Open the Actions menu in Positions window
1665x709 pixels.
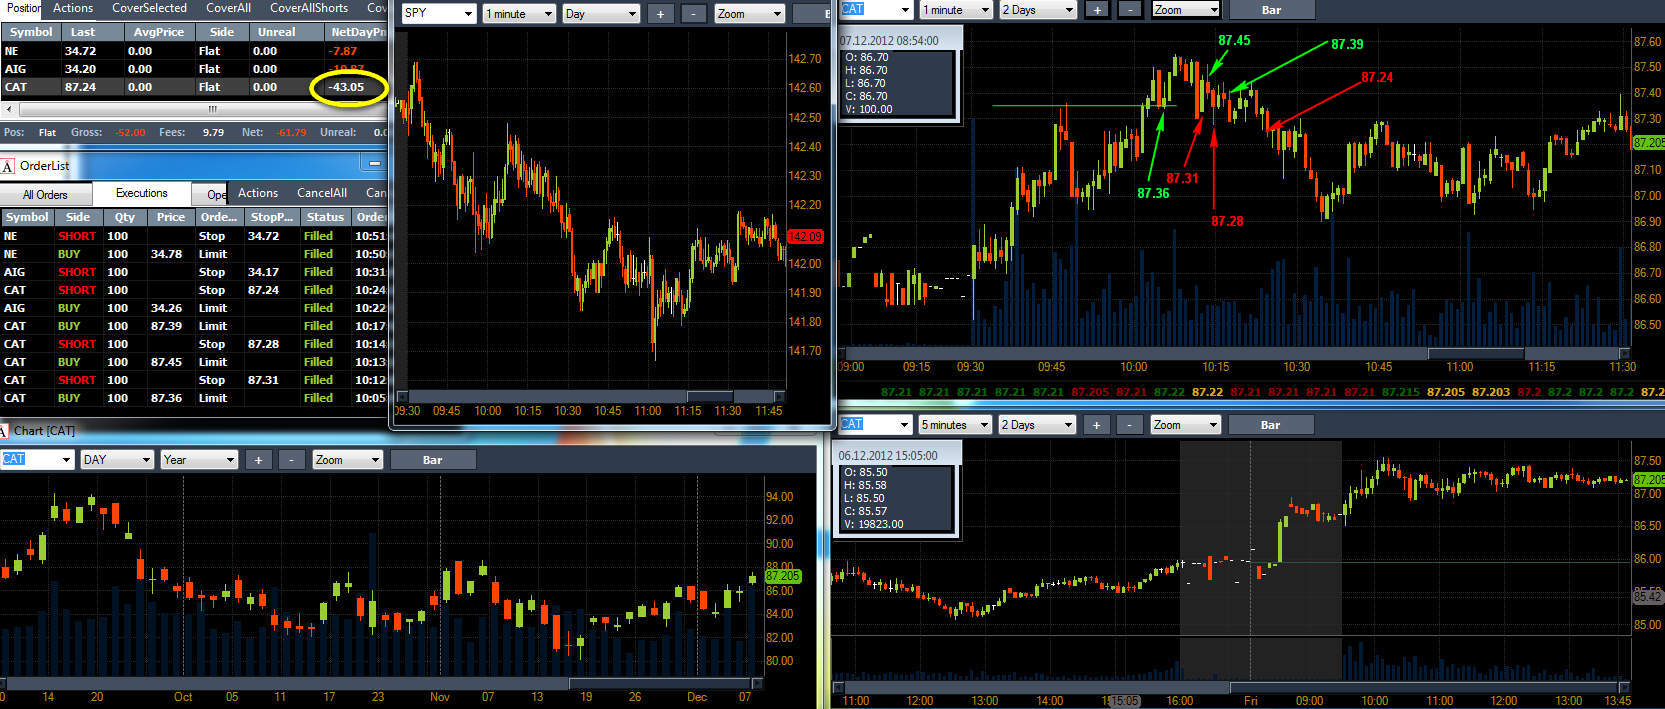[73, 8]
